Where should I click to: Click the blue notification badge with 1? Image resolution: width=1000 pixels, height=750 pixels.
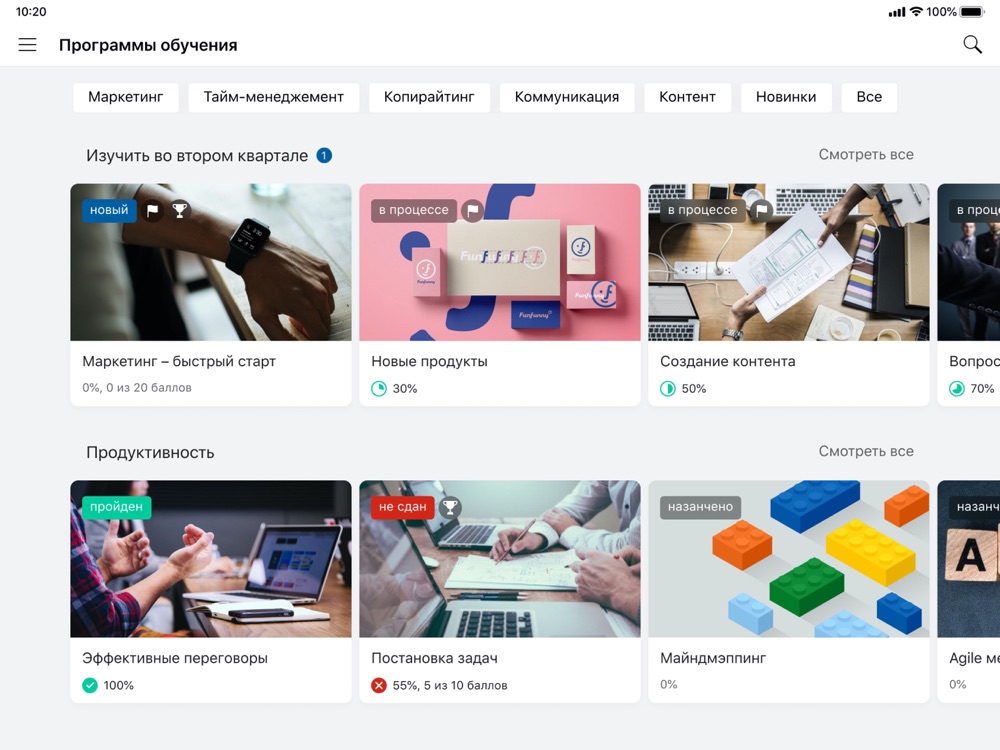(324, 156)
